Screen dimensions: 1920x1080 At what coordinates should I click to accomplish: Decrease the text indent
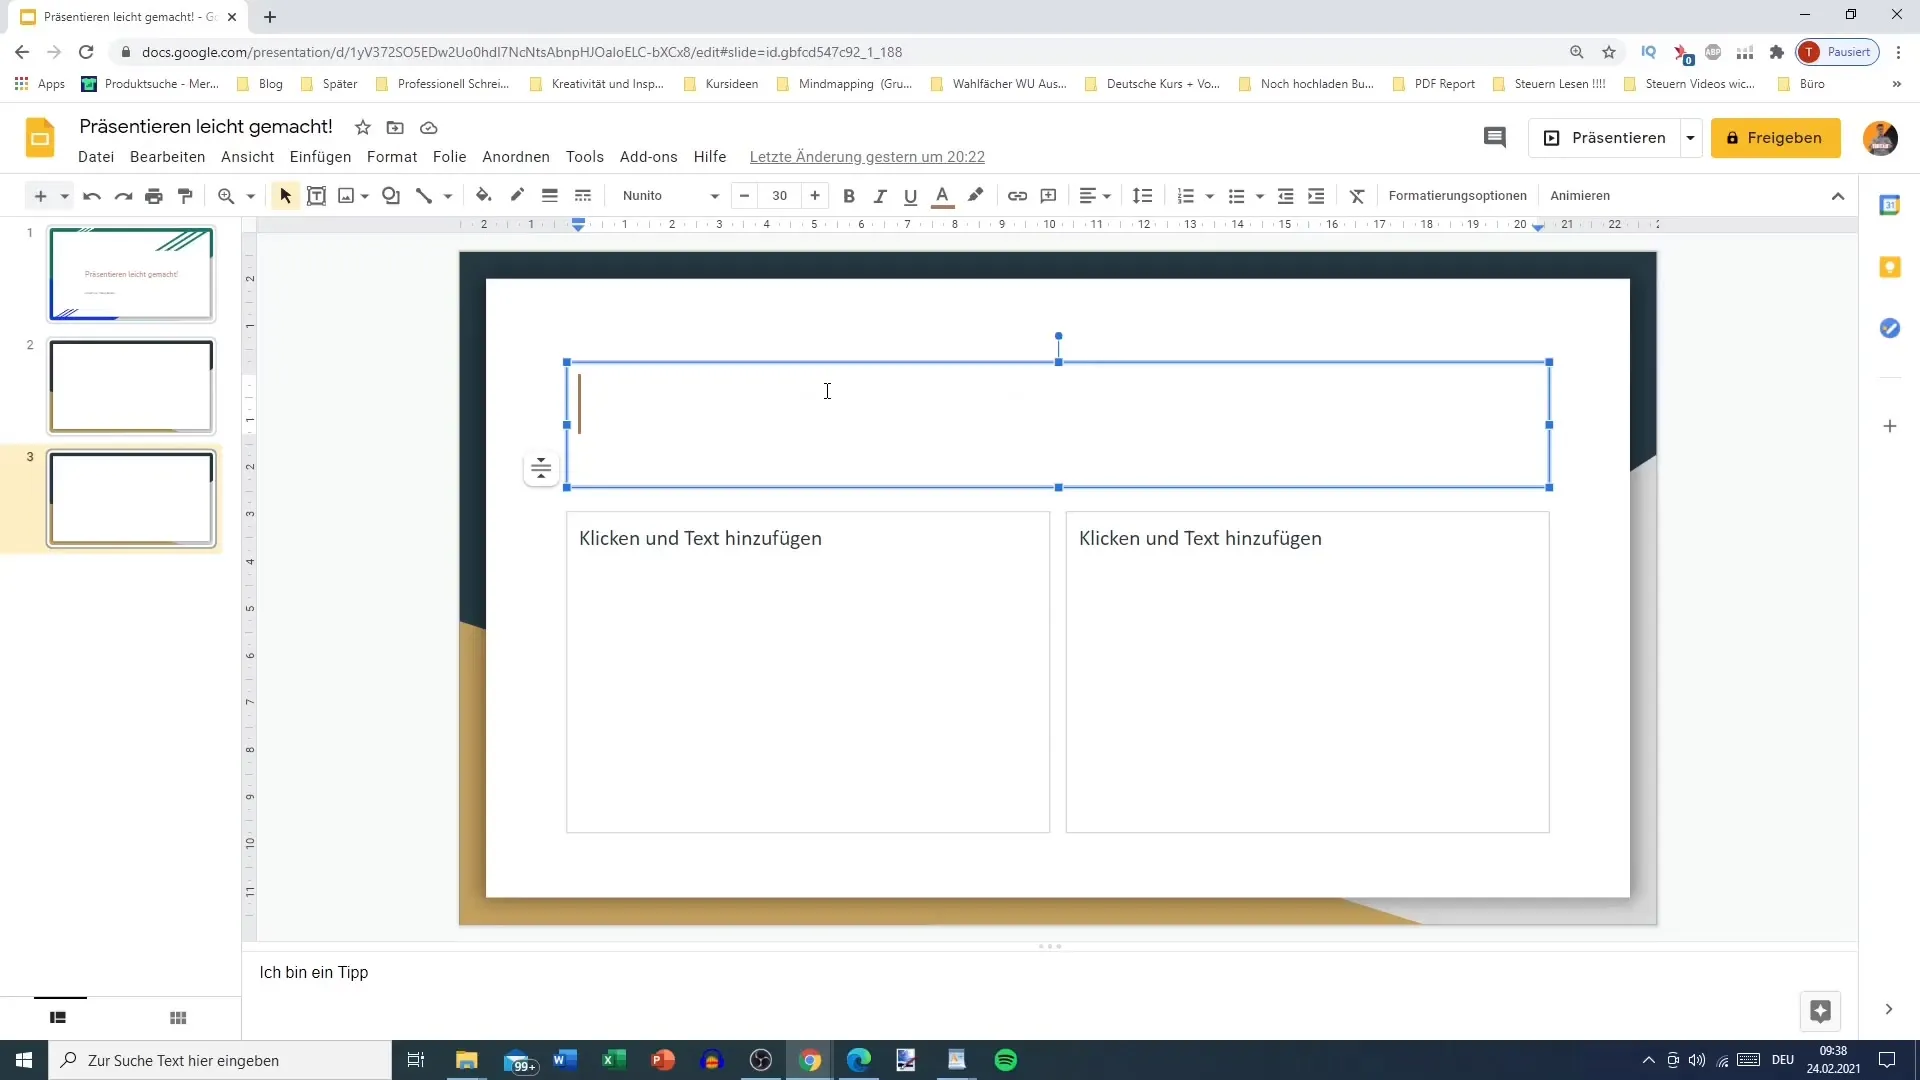point(1286,196)
